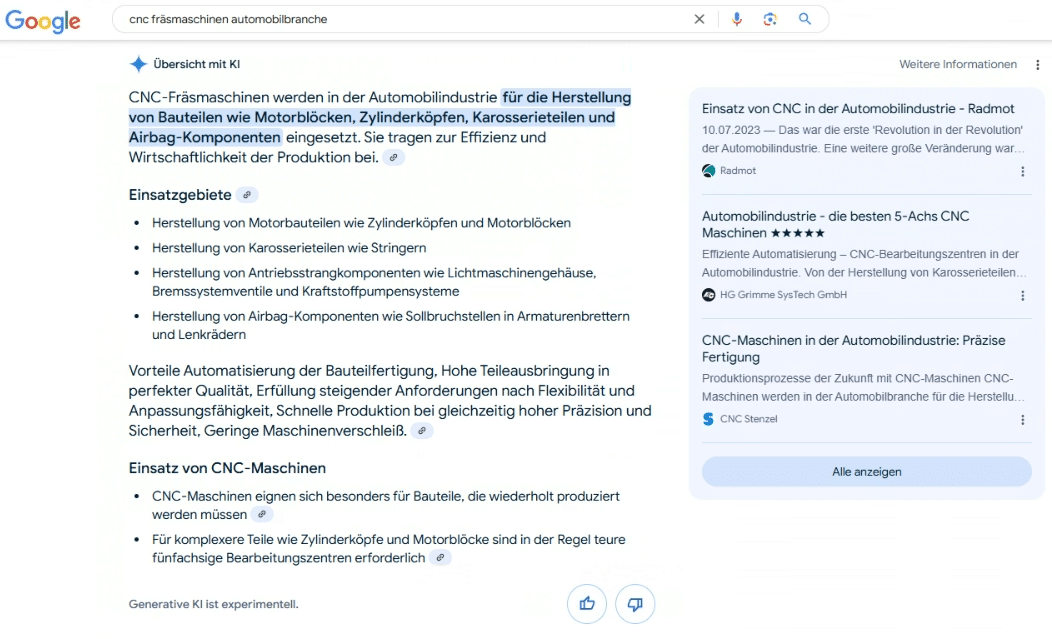Click source link icon after Produktion bei
Image resolution: width=1052 pixels, height=639 pixels.
coord(394,158)
